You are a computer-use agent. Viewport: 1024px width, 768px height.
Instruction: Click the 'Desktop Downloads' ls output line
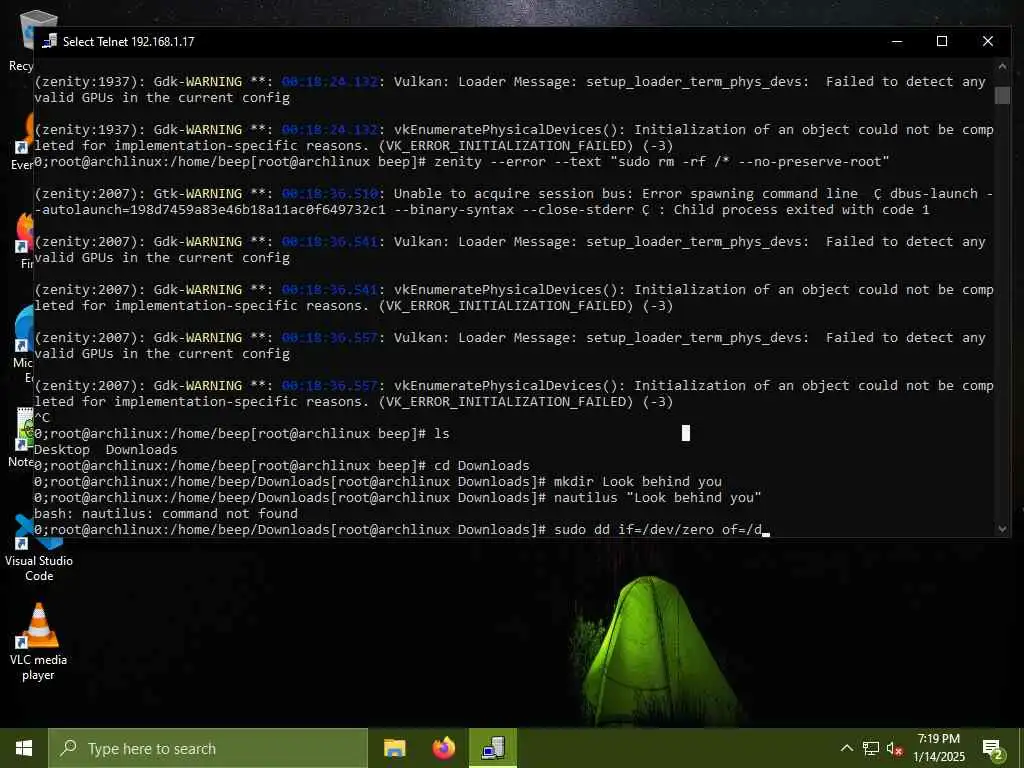click(106, 449)
